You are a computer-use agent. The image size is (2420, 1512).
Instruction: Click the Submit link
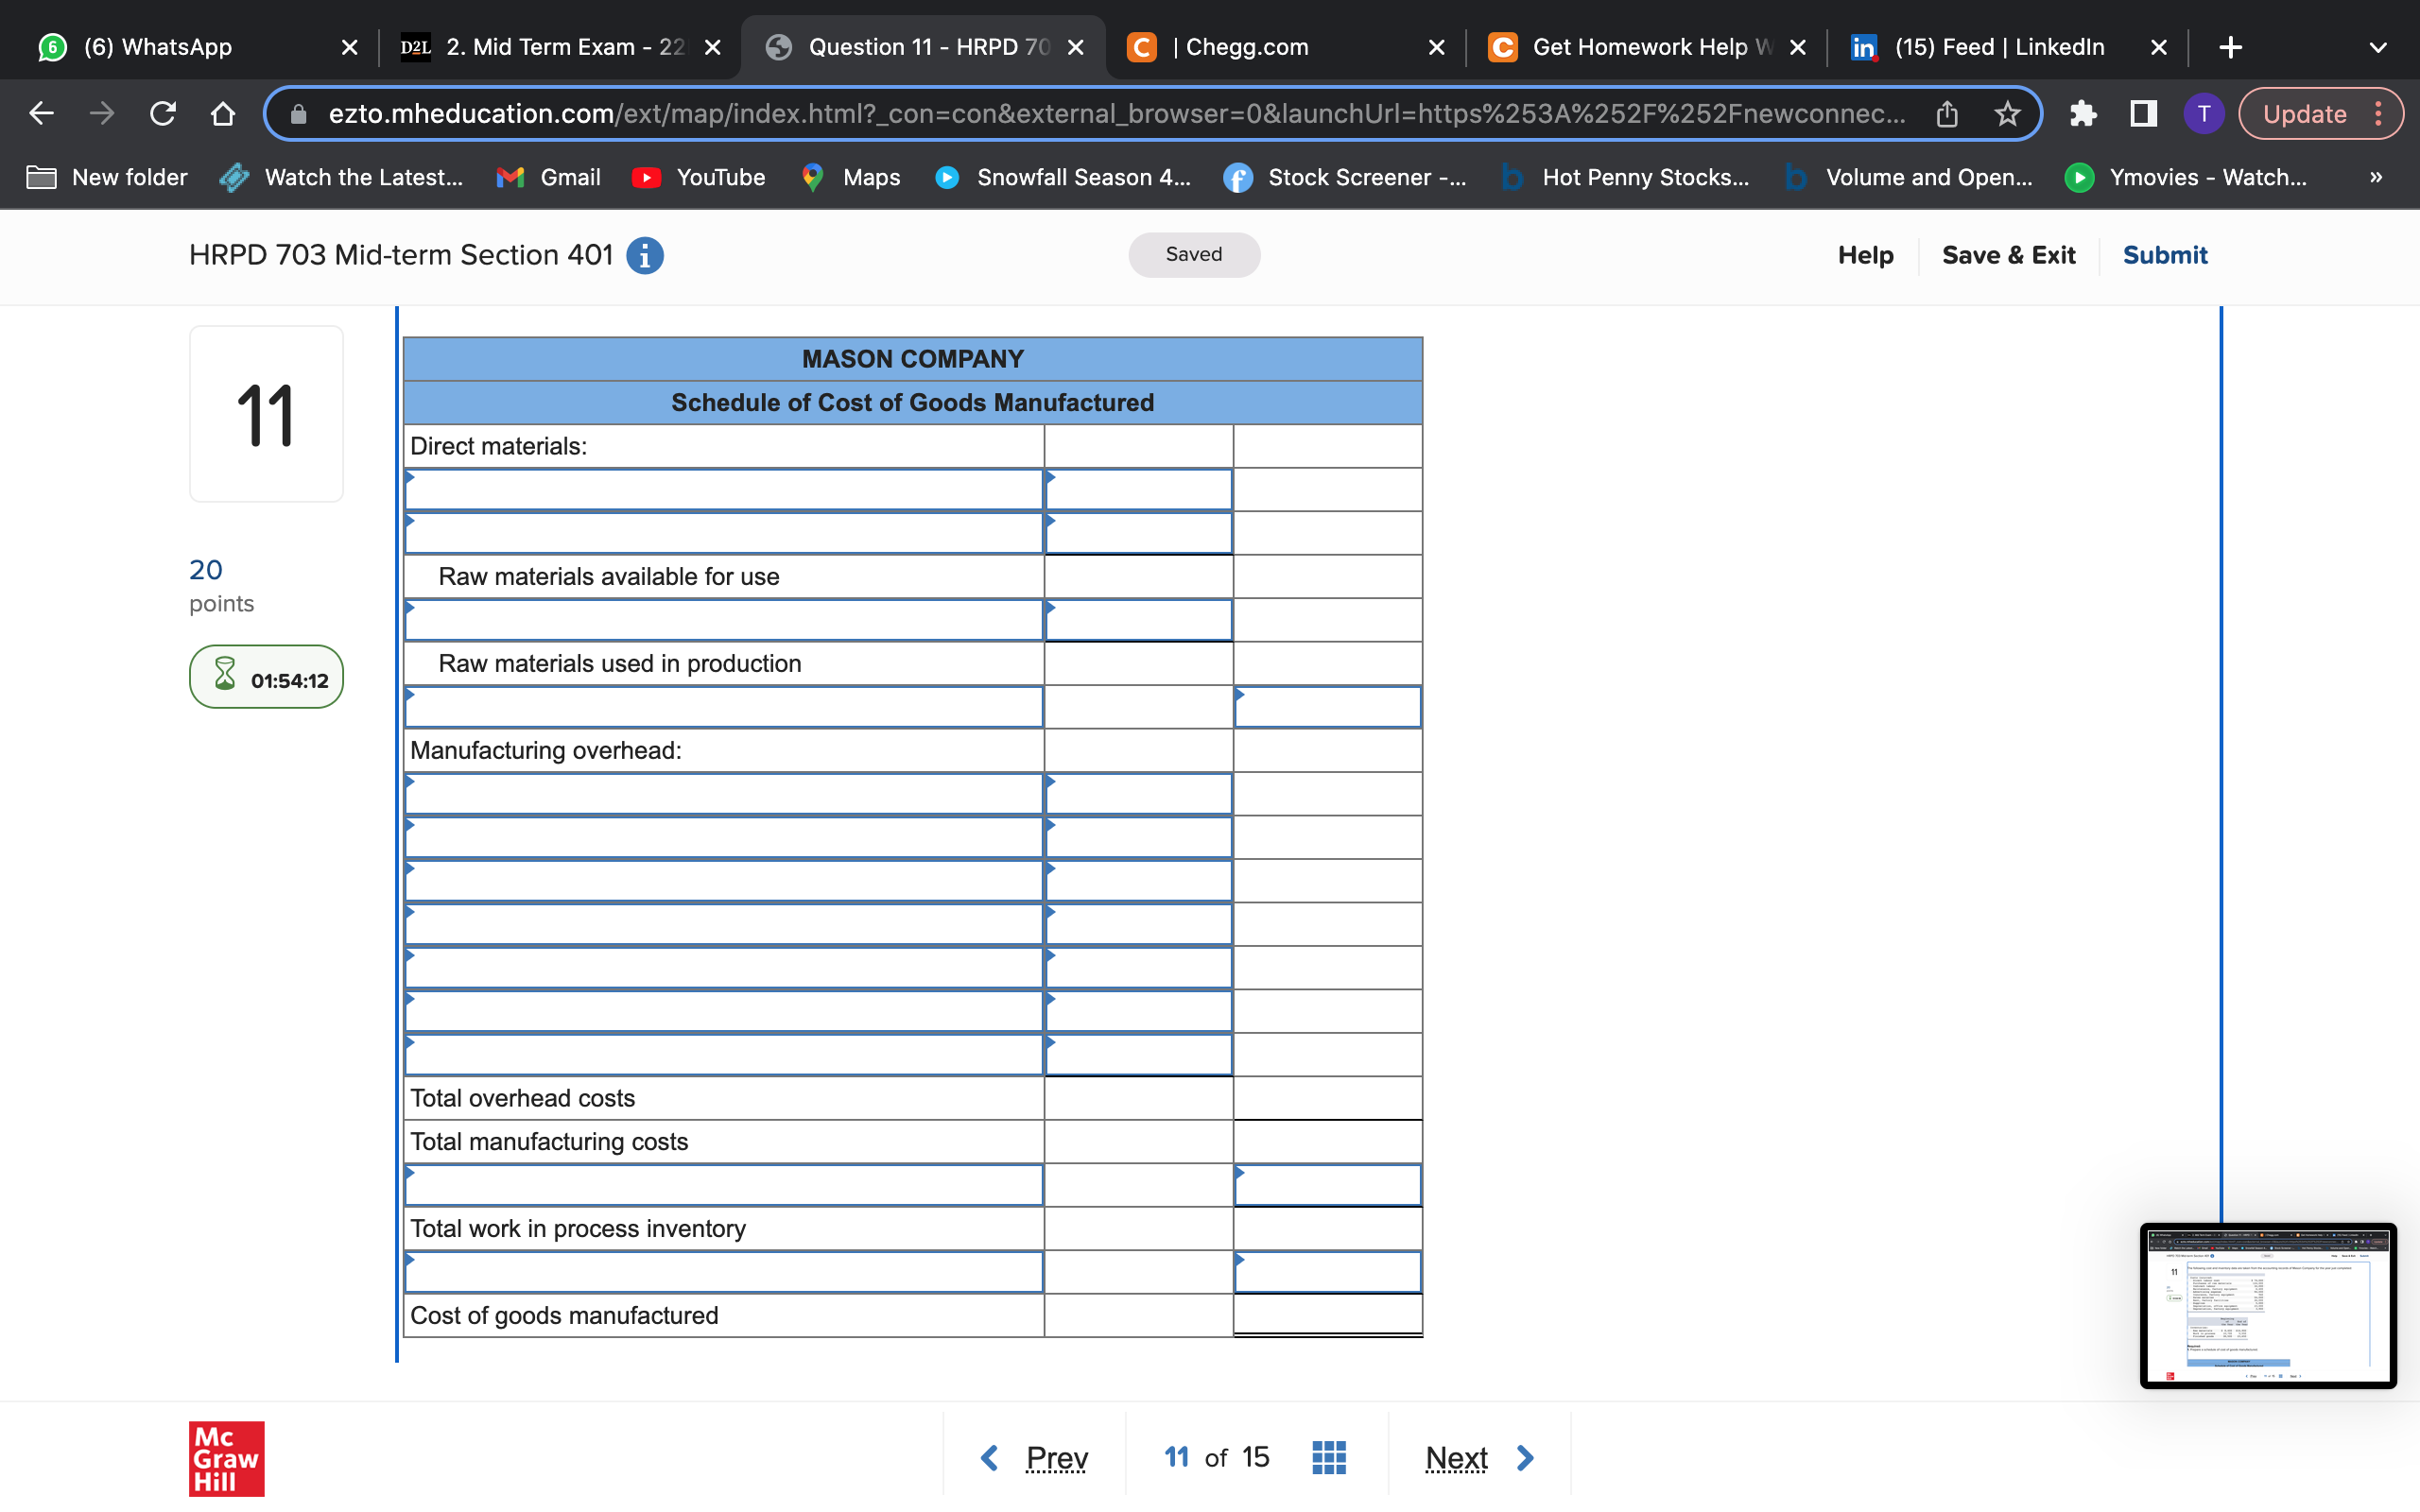coord(2164,255)
